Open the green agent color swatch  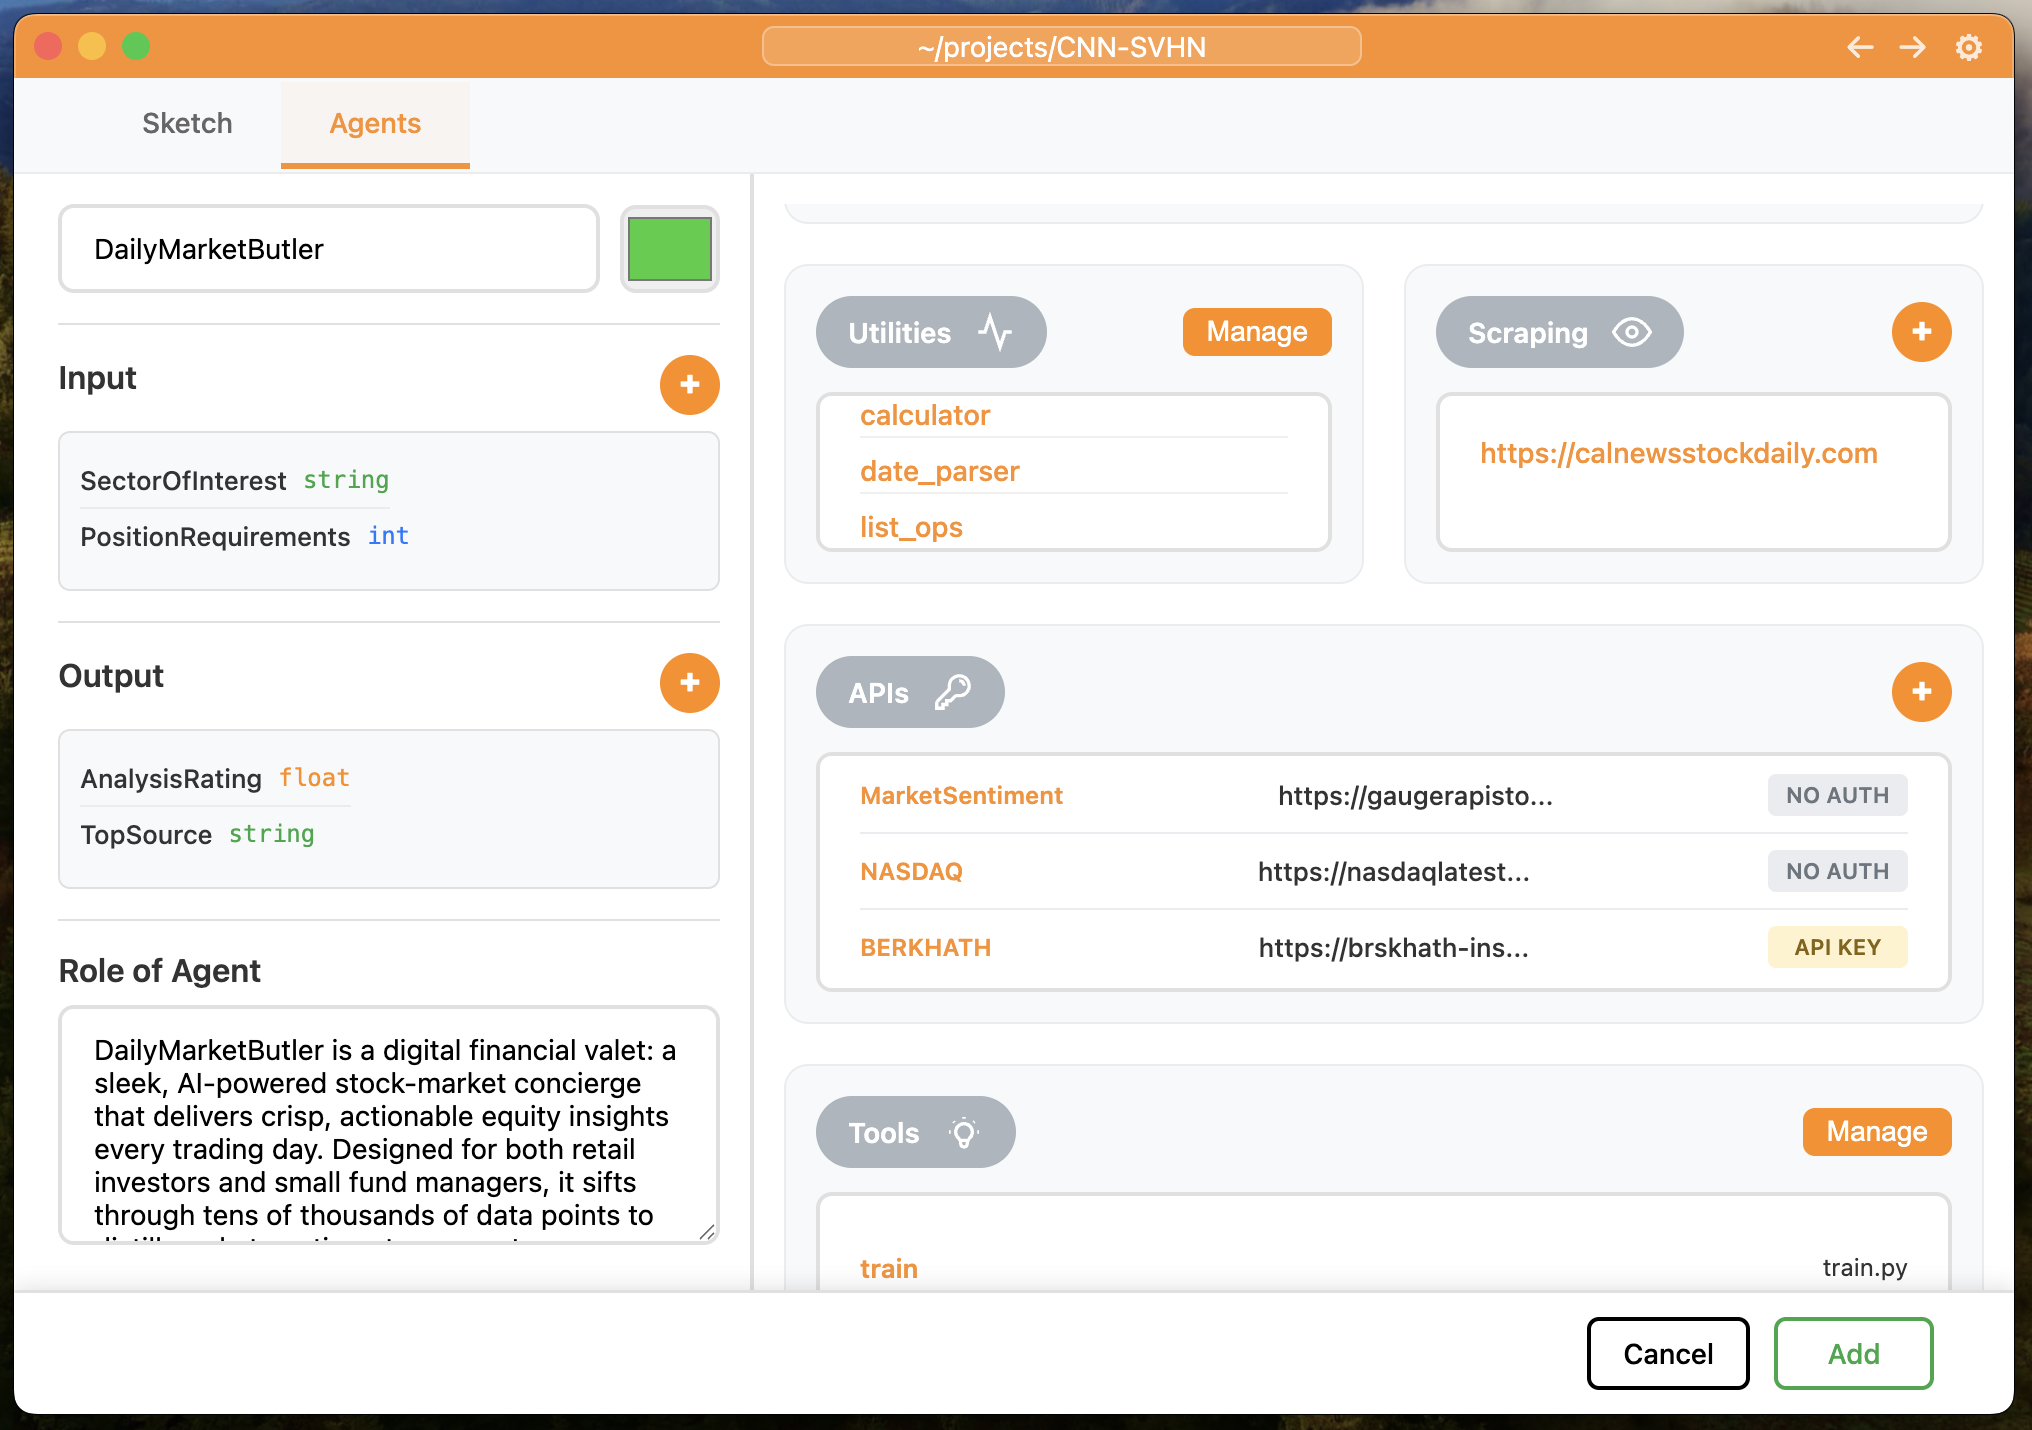click(669, 249)
